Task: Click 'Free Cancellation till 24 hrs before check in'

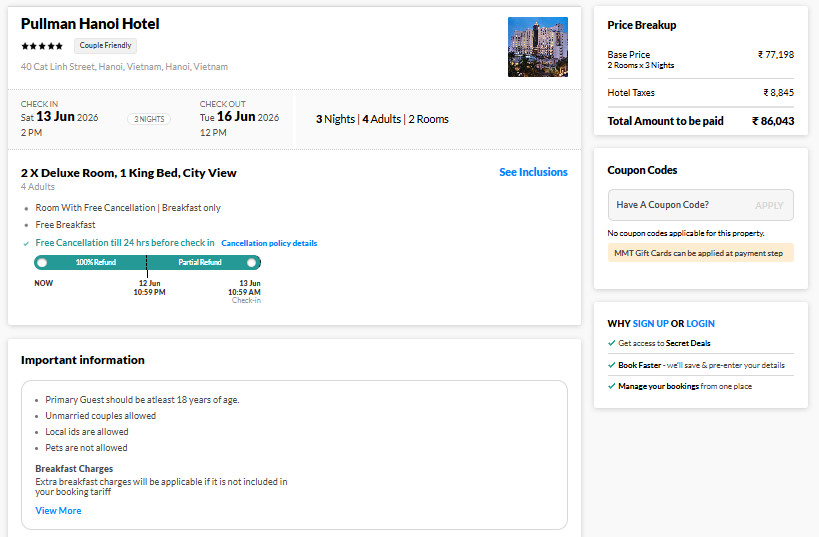Action: [125, 243]
